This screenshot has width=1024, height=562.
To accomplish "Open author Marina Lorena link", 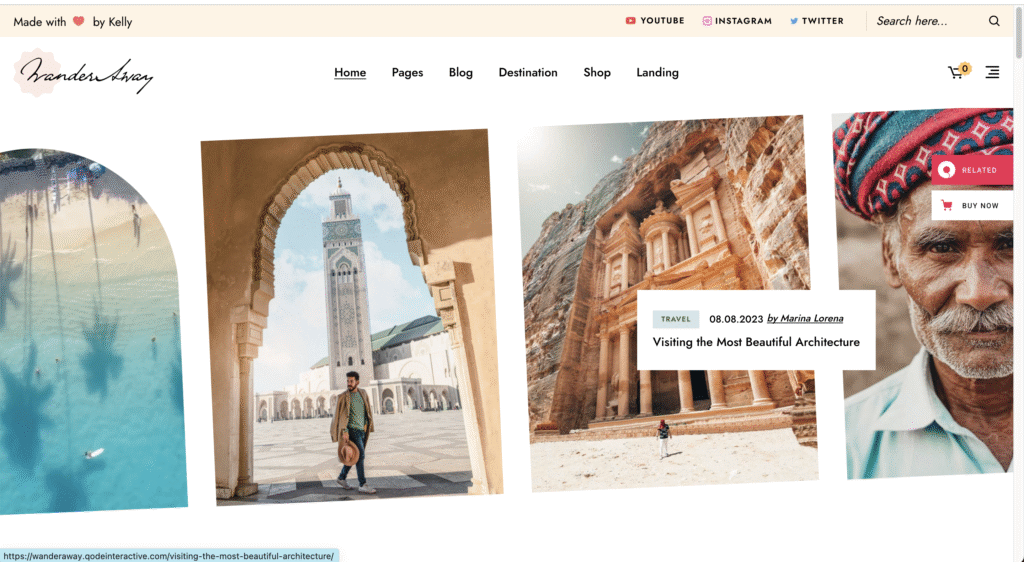I will click(805, 319).
